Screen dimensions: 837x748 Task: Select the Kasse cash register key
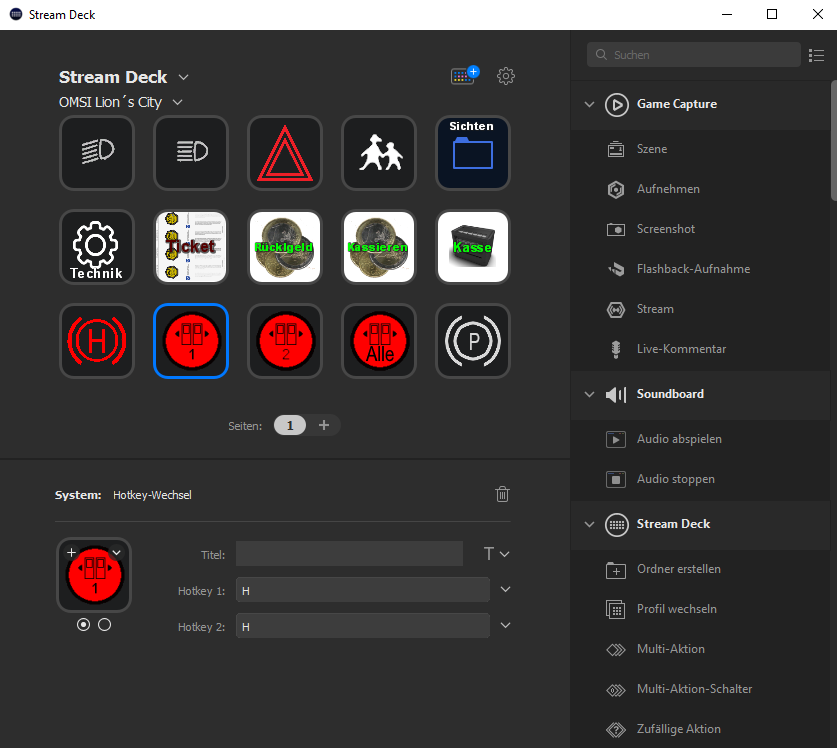click(x=473, y=247)
